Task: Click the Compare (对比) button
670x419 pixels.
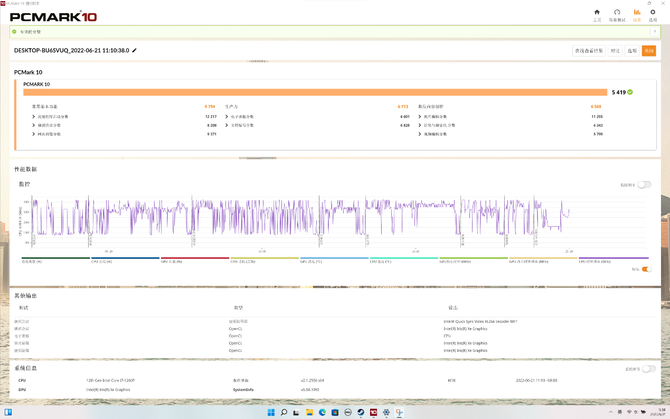Action: tap(616, 50)
